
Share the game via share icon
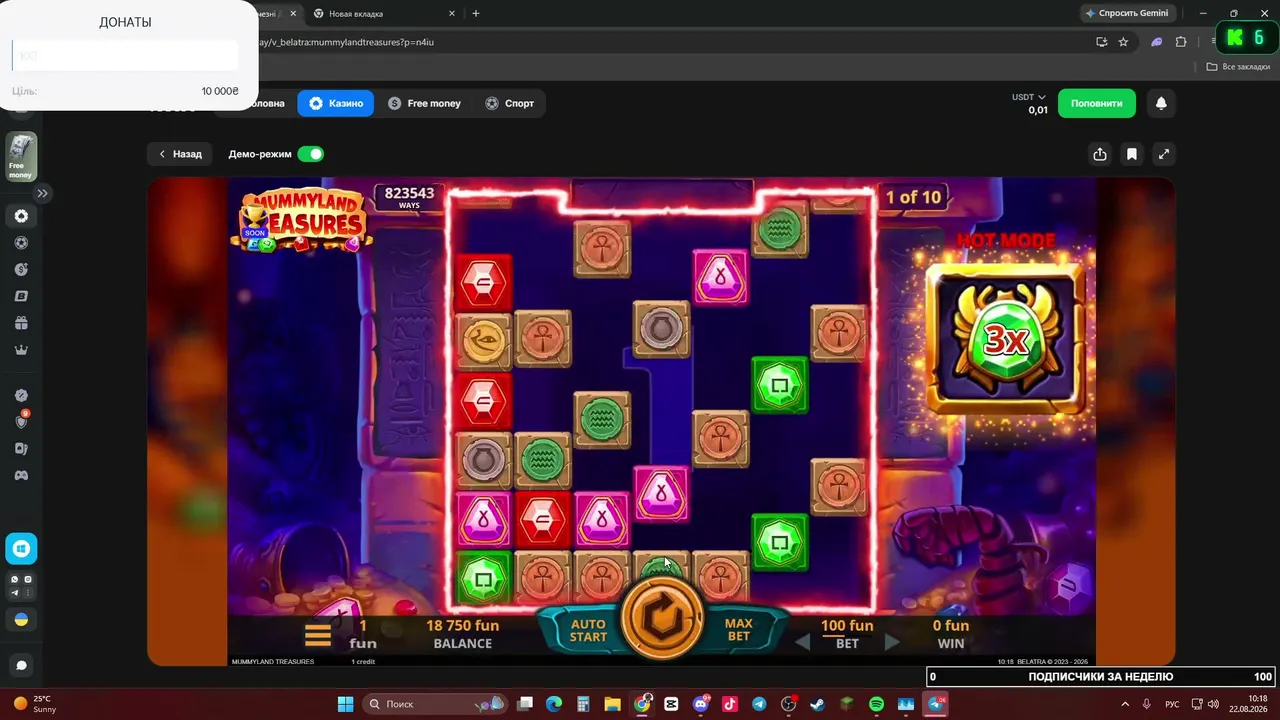(x=1100, y=154)
